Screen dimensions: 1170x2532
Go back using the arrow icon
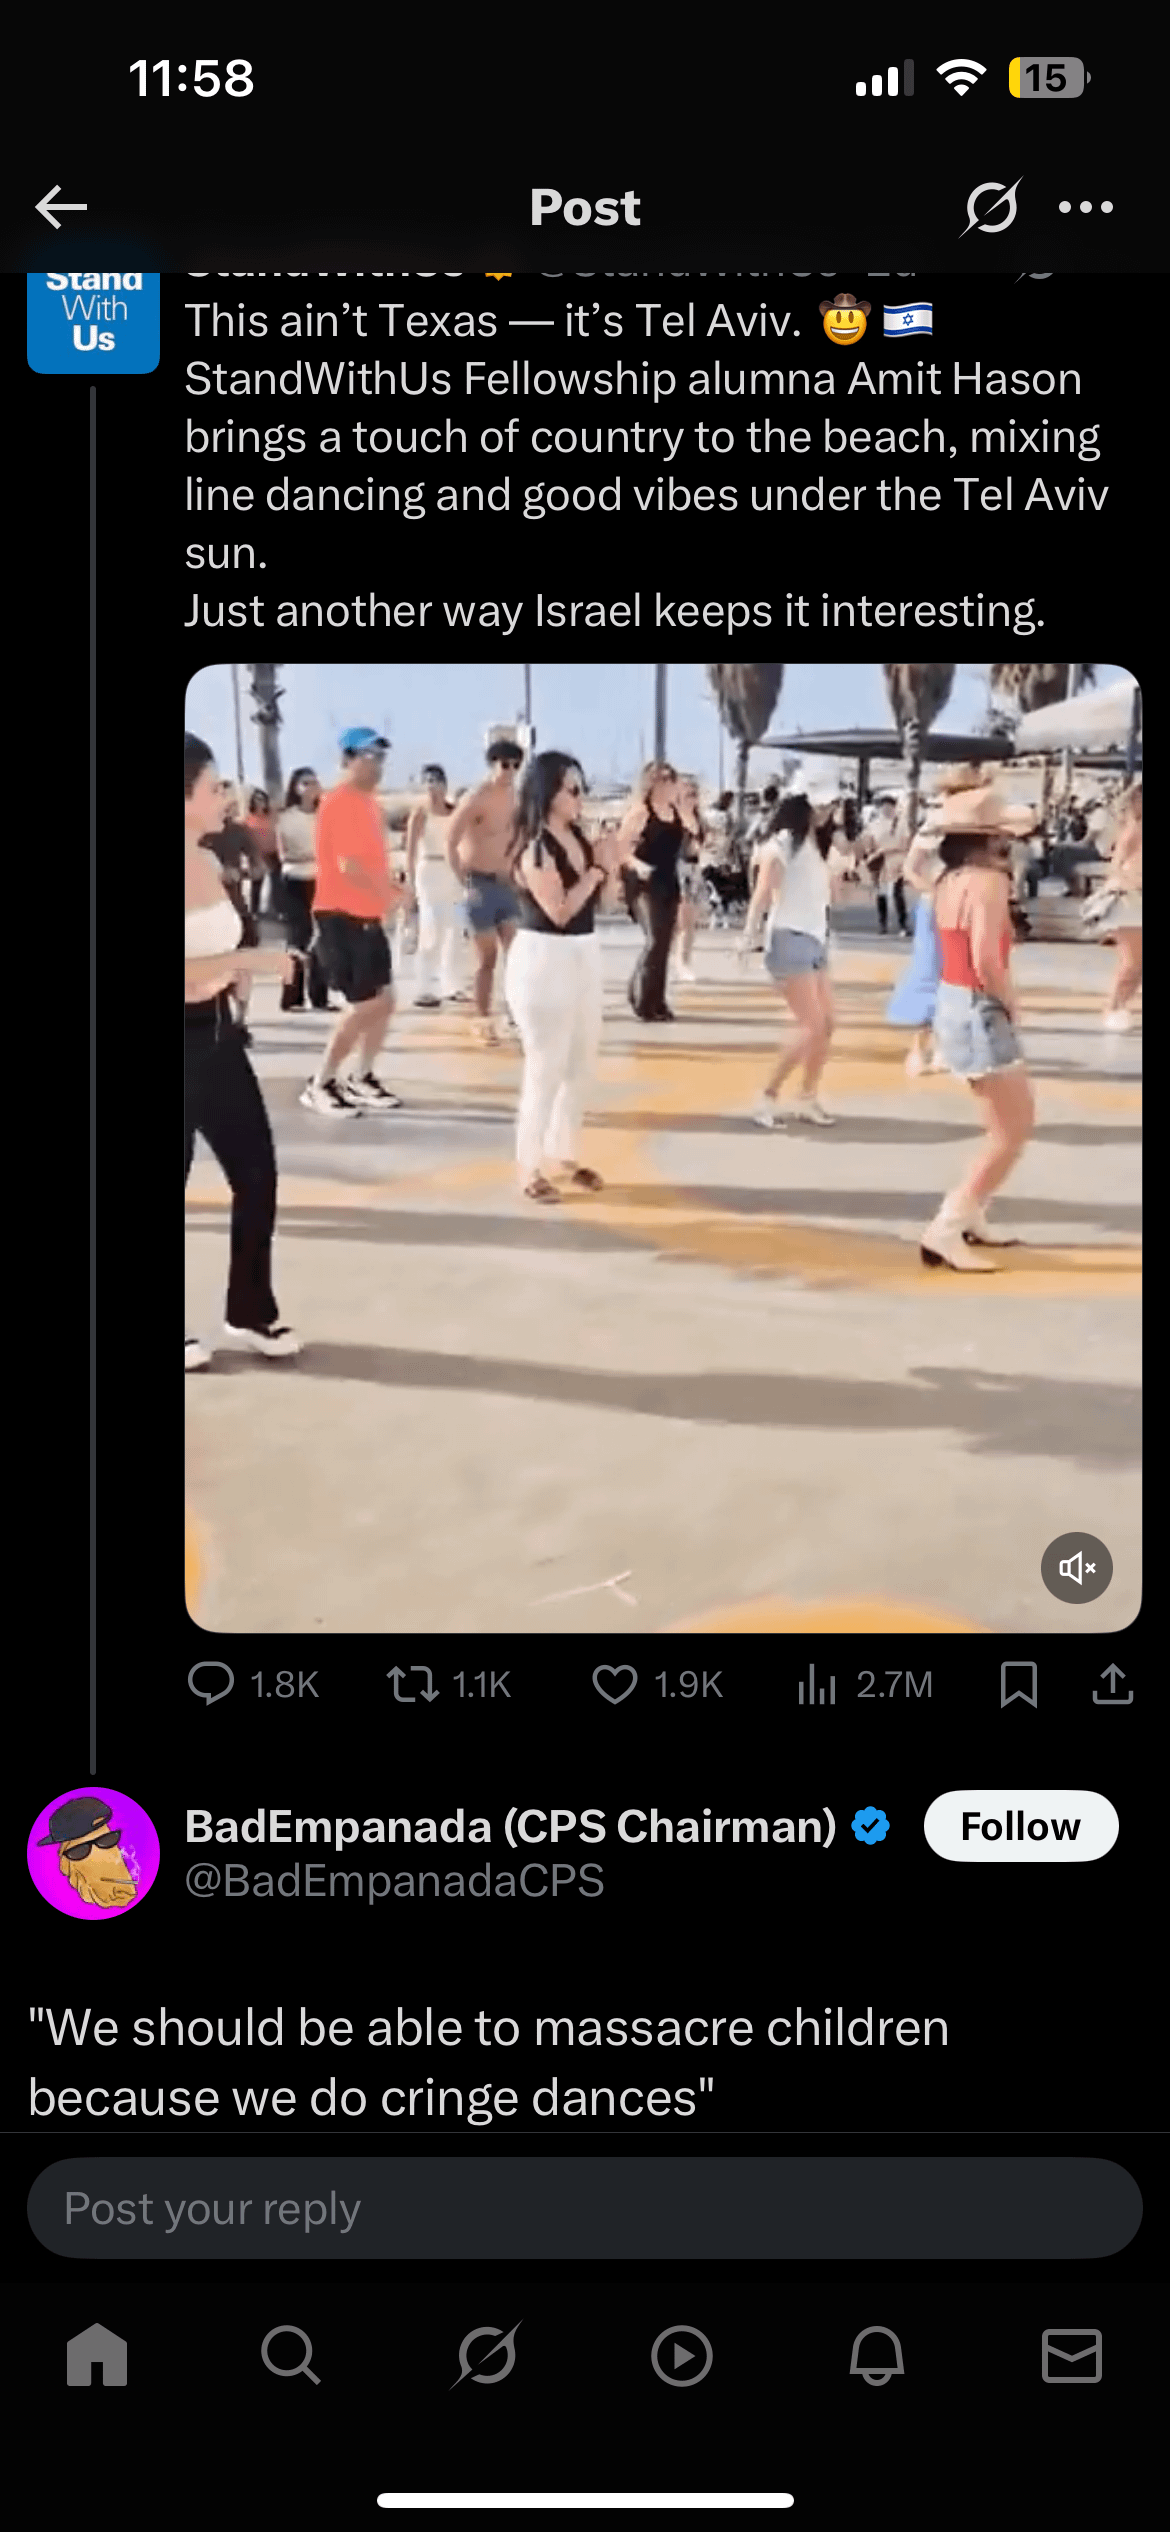(61, 207)
